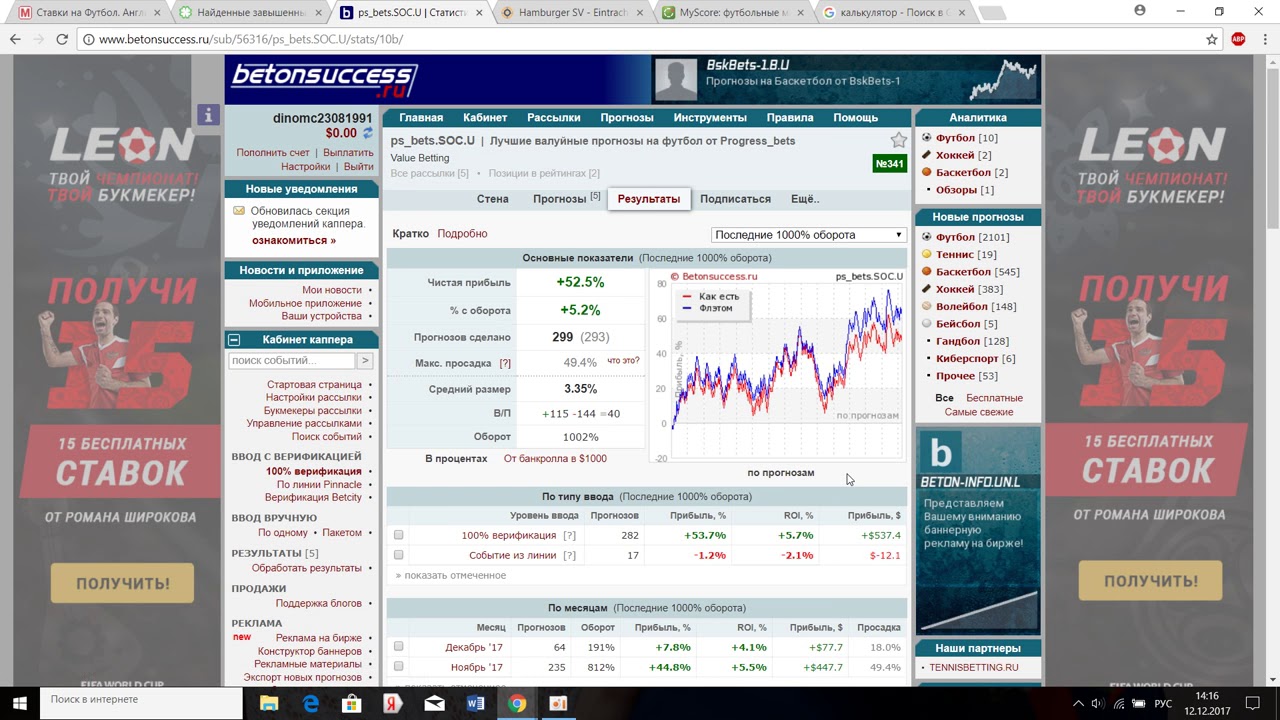The height and width of the screenshot is (720, 1280).
Task: Click the Волейбол icon in Новые прогнозы
Action: click(927, 306)
